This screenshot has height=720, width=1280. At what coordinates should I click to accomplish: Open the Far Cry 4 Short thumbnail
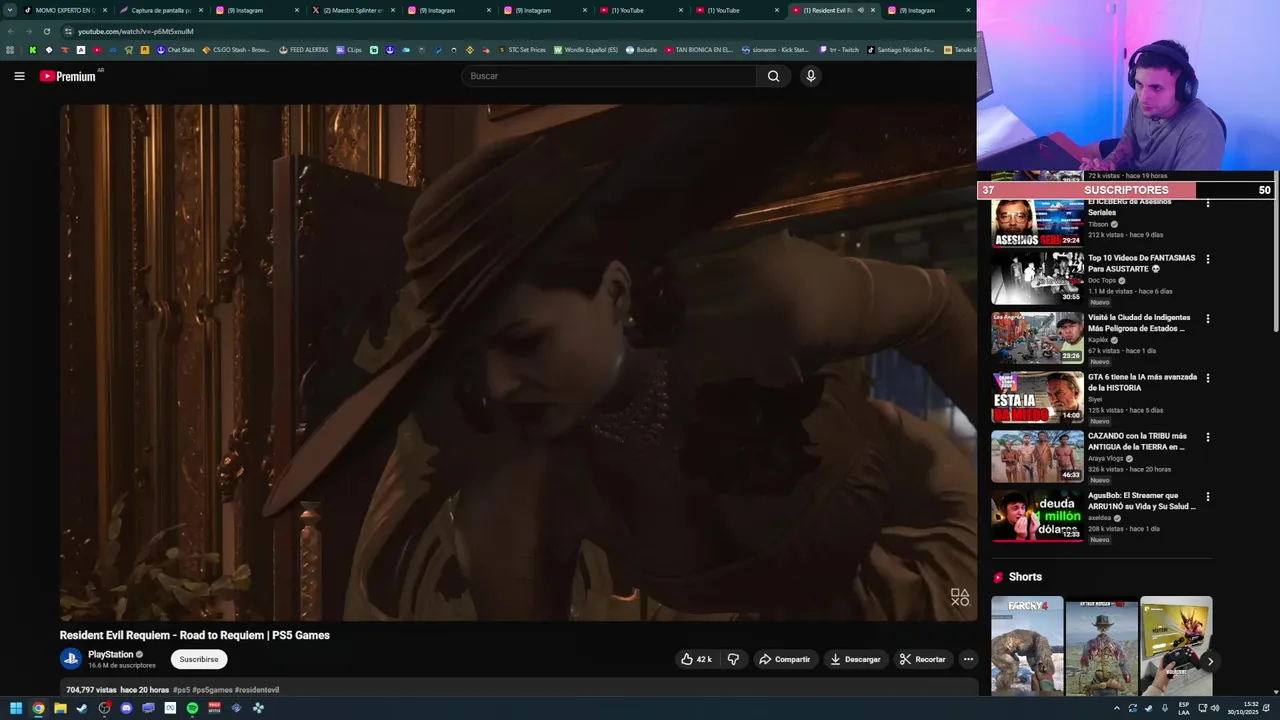(x=1027, y=645)
